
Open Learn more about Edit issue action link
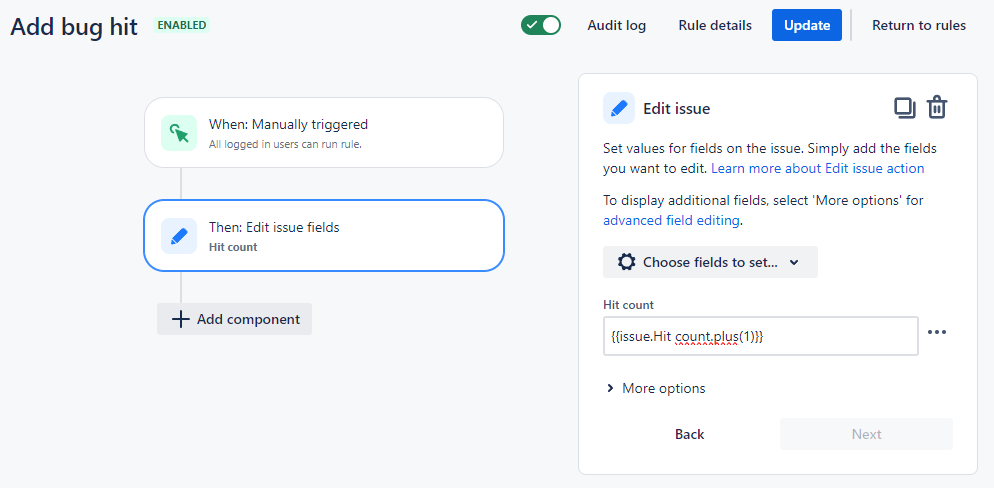pyautogui.click(x=817, y=168)
